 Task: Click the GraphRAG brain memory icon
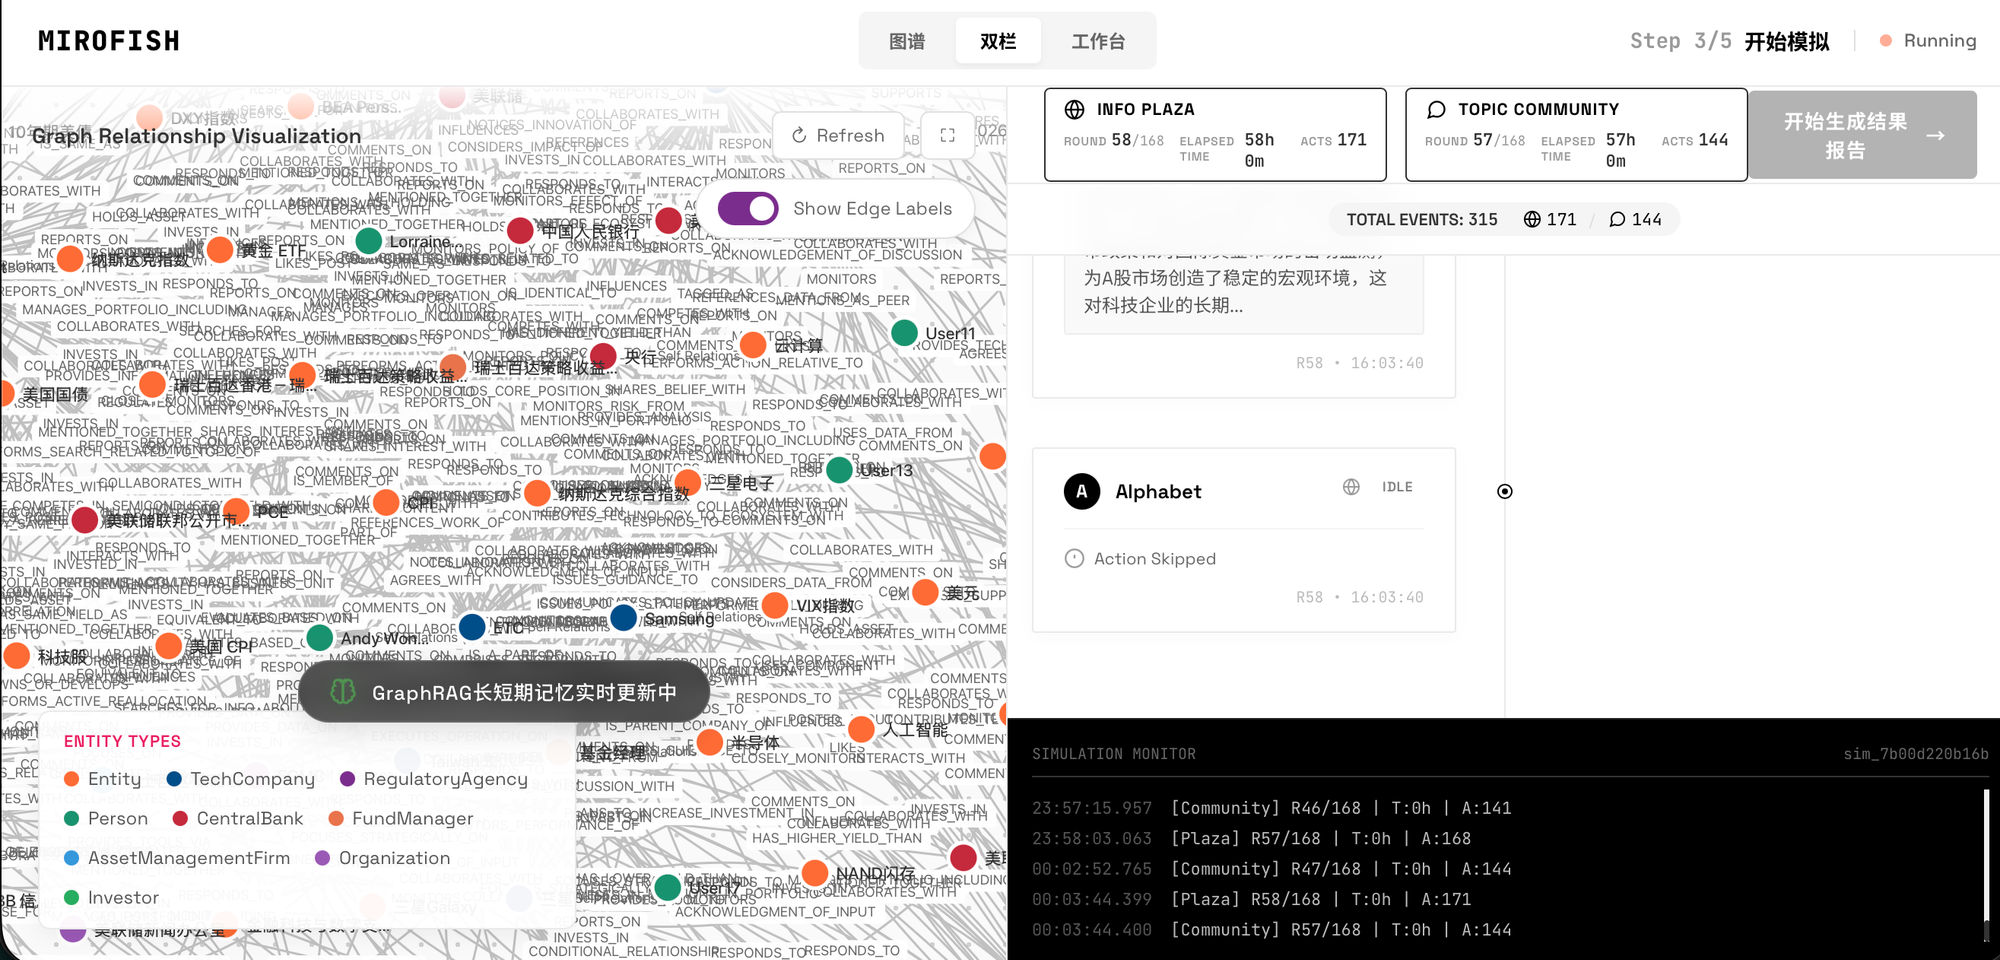click(x=343, y=692)
